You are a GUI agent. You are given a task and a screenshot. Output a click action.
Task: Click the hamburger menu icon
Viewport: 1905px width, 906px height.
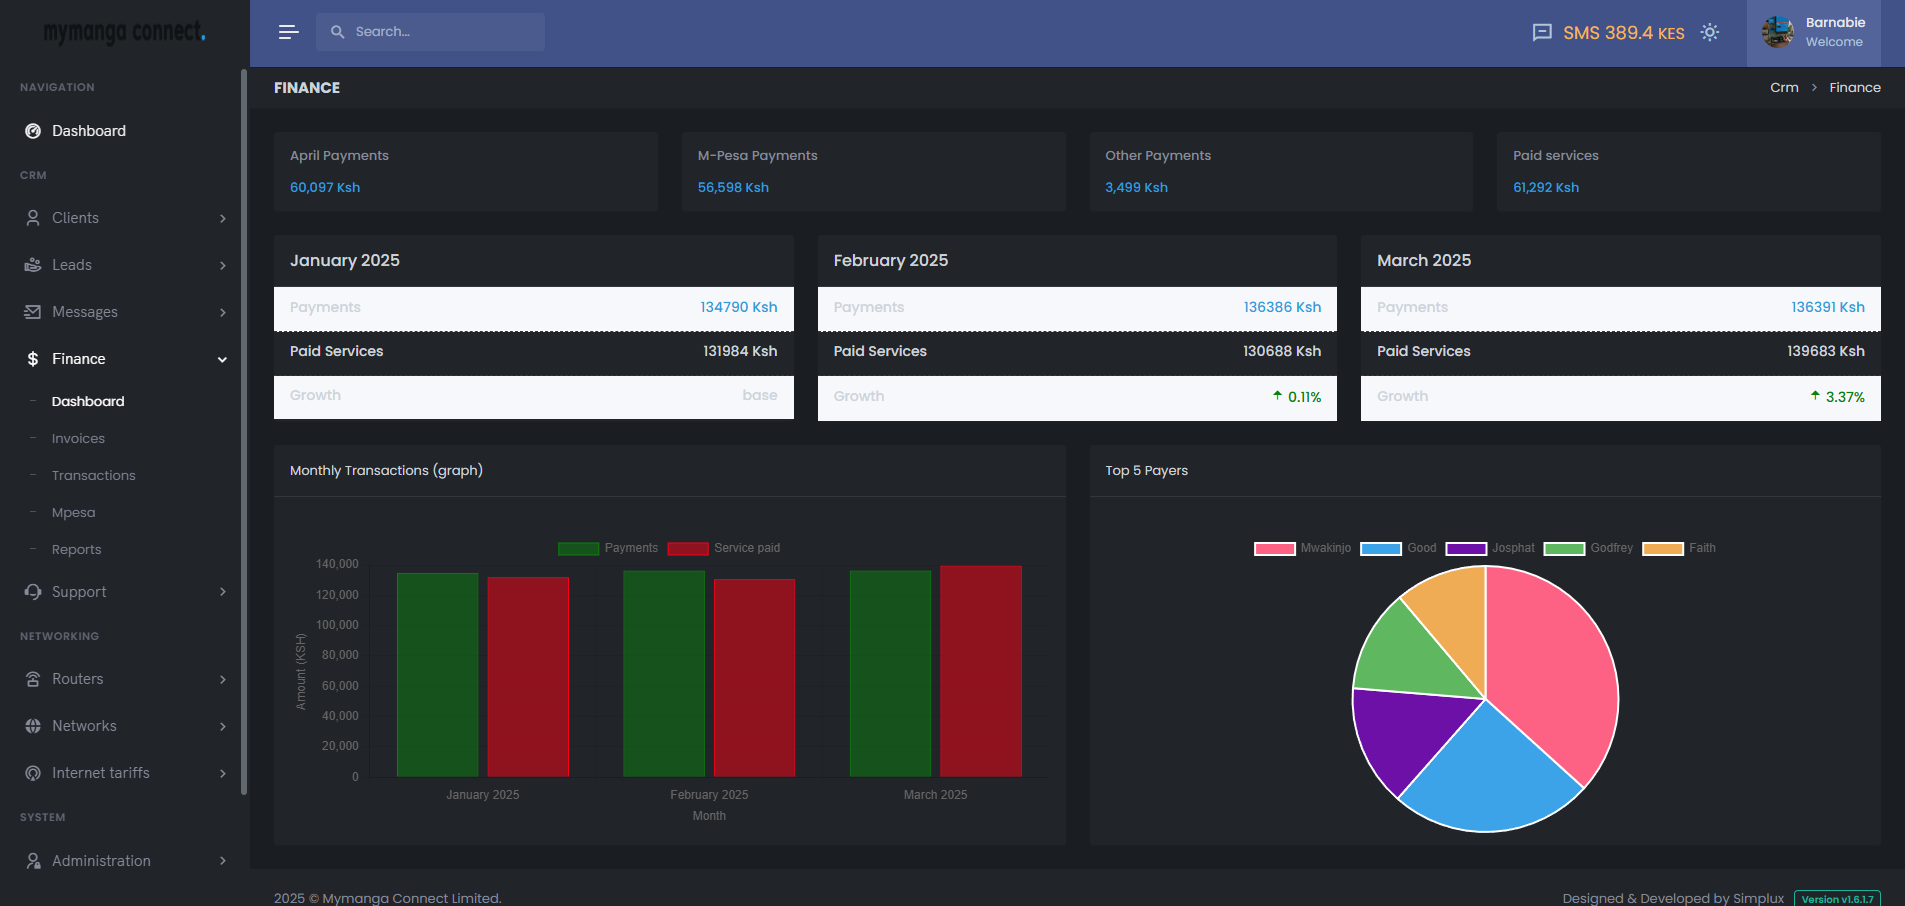[x=288, y=32]
